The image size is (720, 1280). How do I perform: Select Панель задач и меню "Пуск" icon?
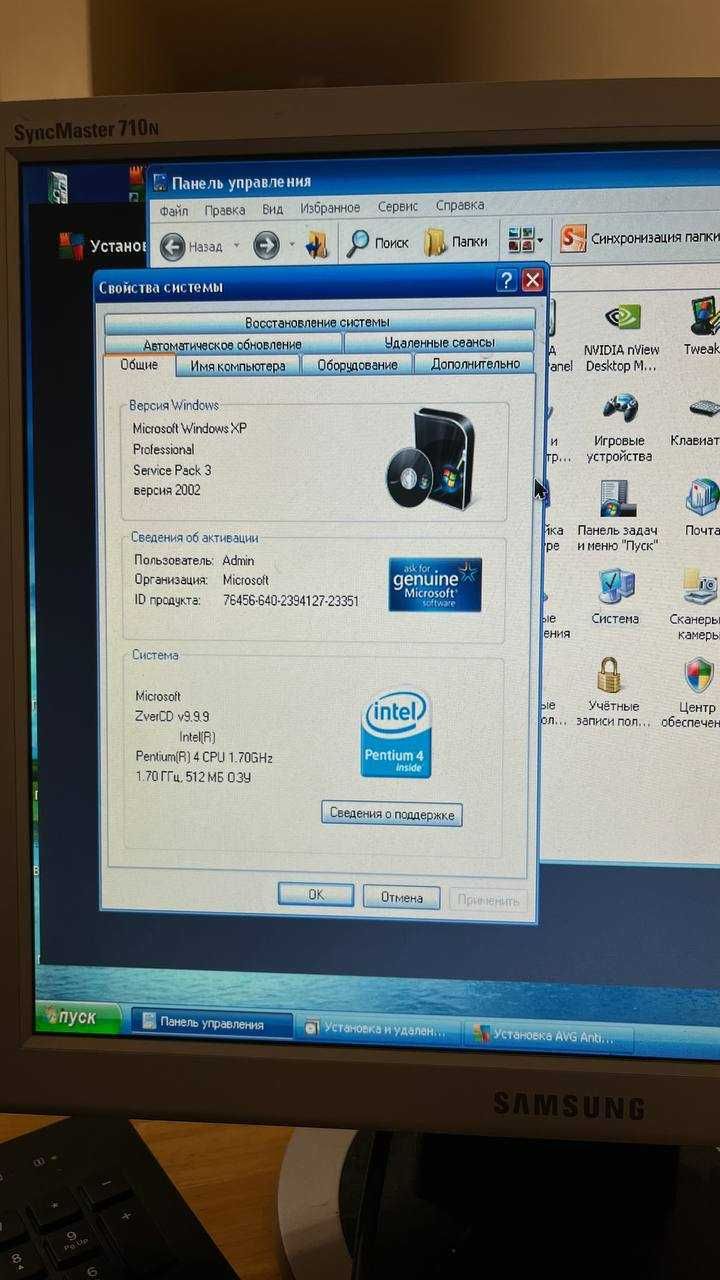coord(617,515)
